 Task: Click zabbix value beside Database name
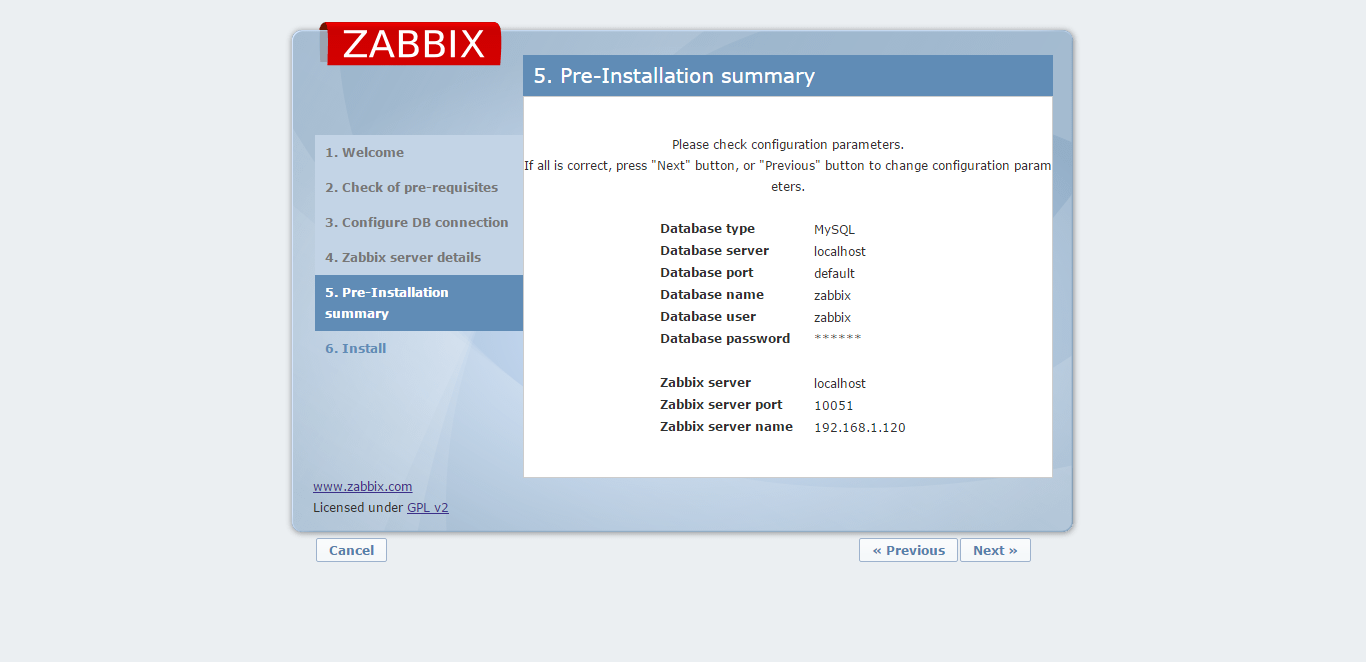[x=832, y=296]
